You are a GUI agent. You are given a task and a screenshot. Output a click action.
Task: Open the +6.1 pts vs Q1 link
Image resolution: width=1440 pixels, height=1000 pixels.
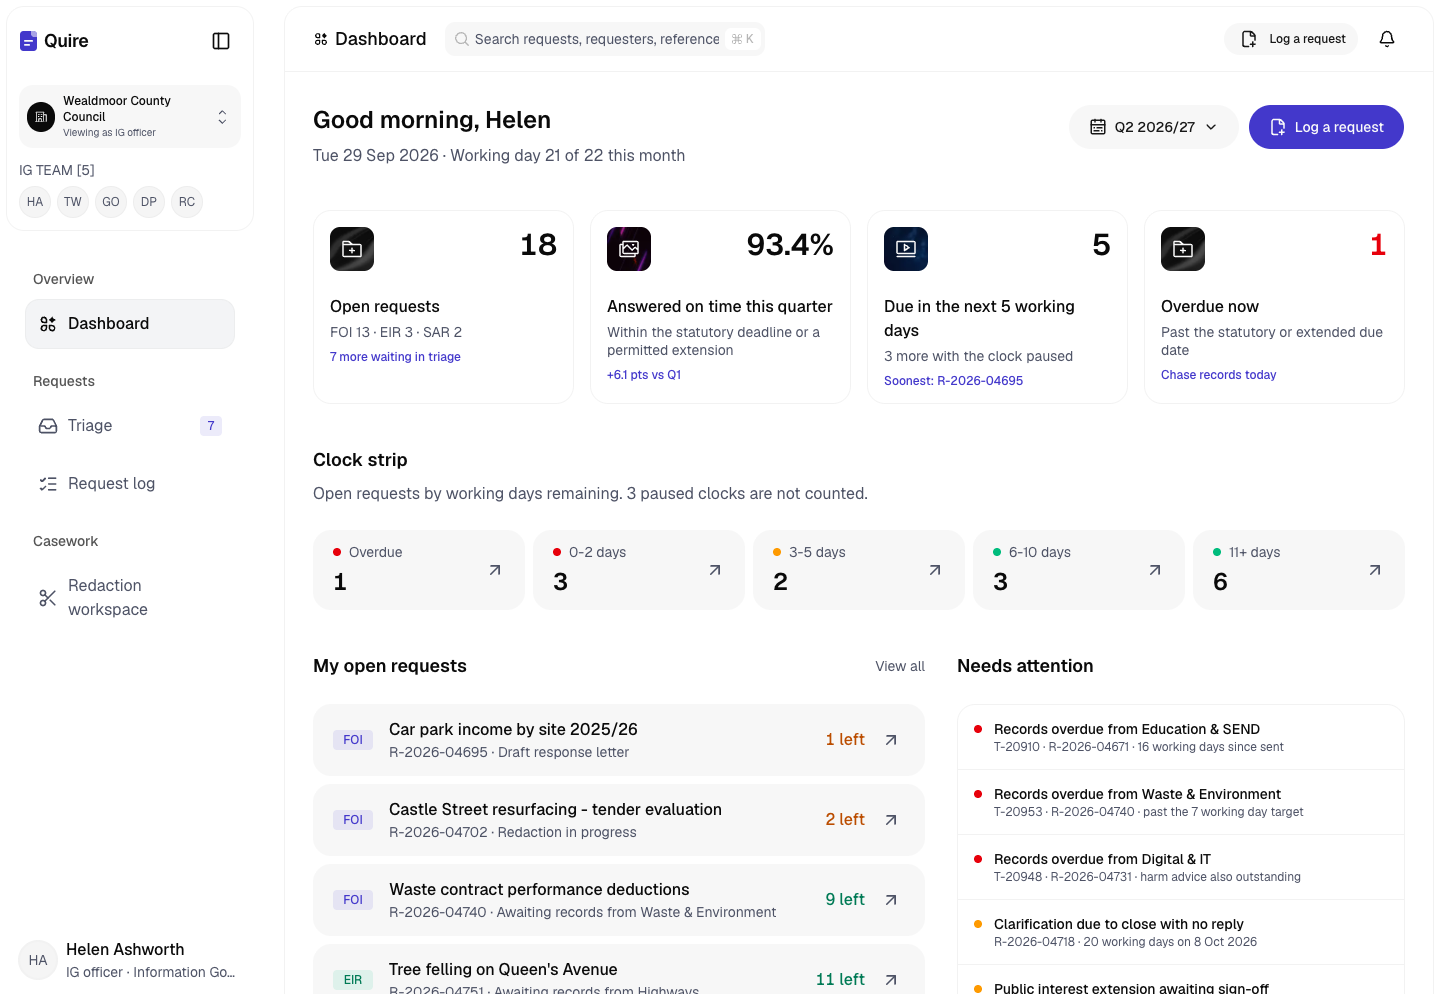[644, 375]
